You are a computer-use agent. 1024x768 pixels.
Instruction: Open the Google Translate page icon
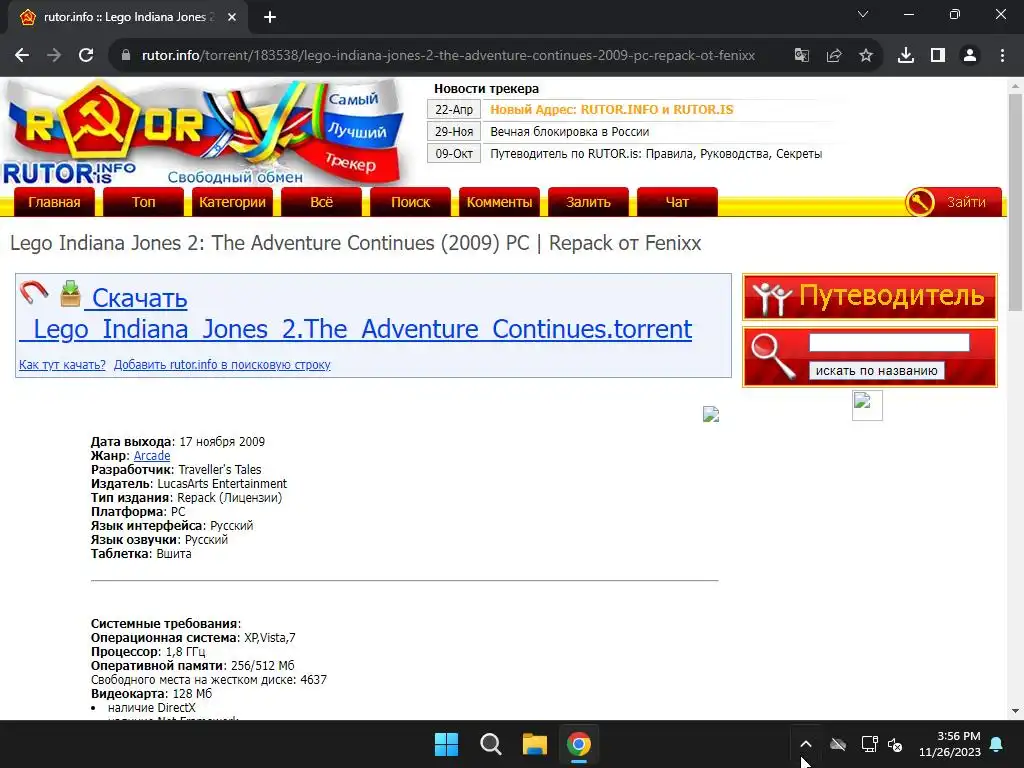click(802, 56)
